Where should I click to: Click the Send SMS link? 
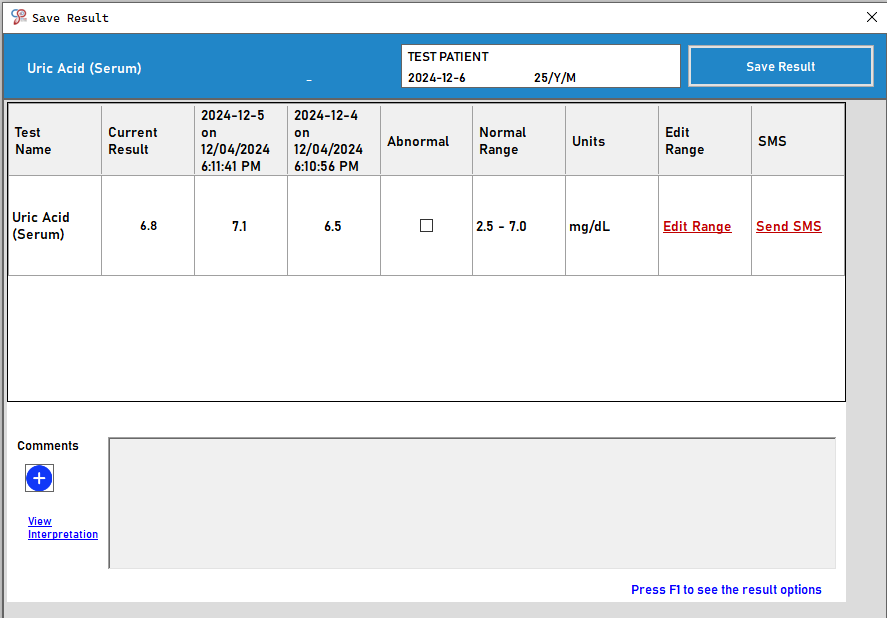[x=788, y=227]
